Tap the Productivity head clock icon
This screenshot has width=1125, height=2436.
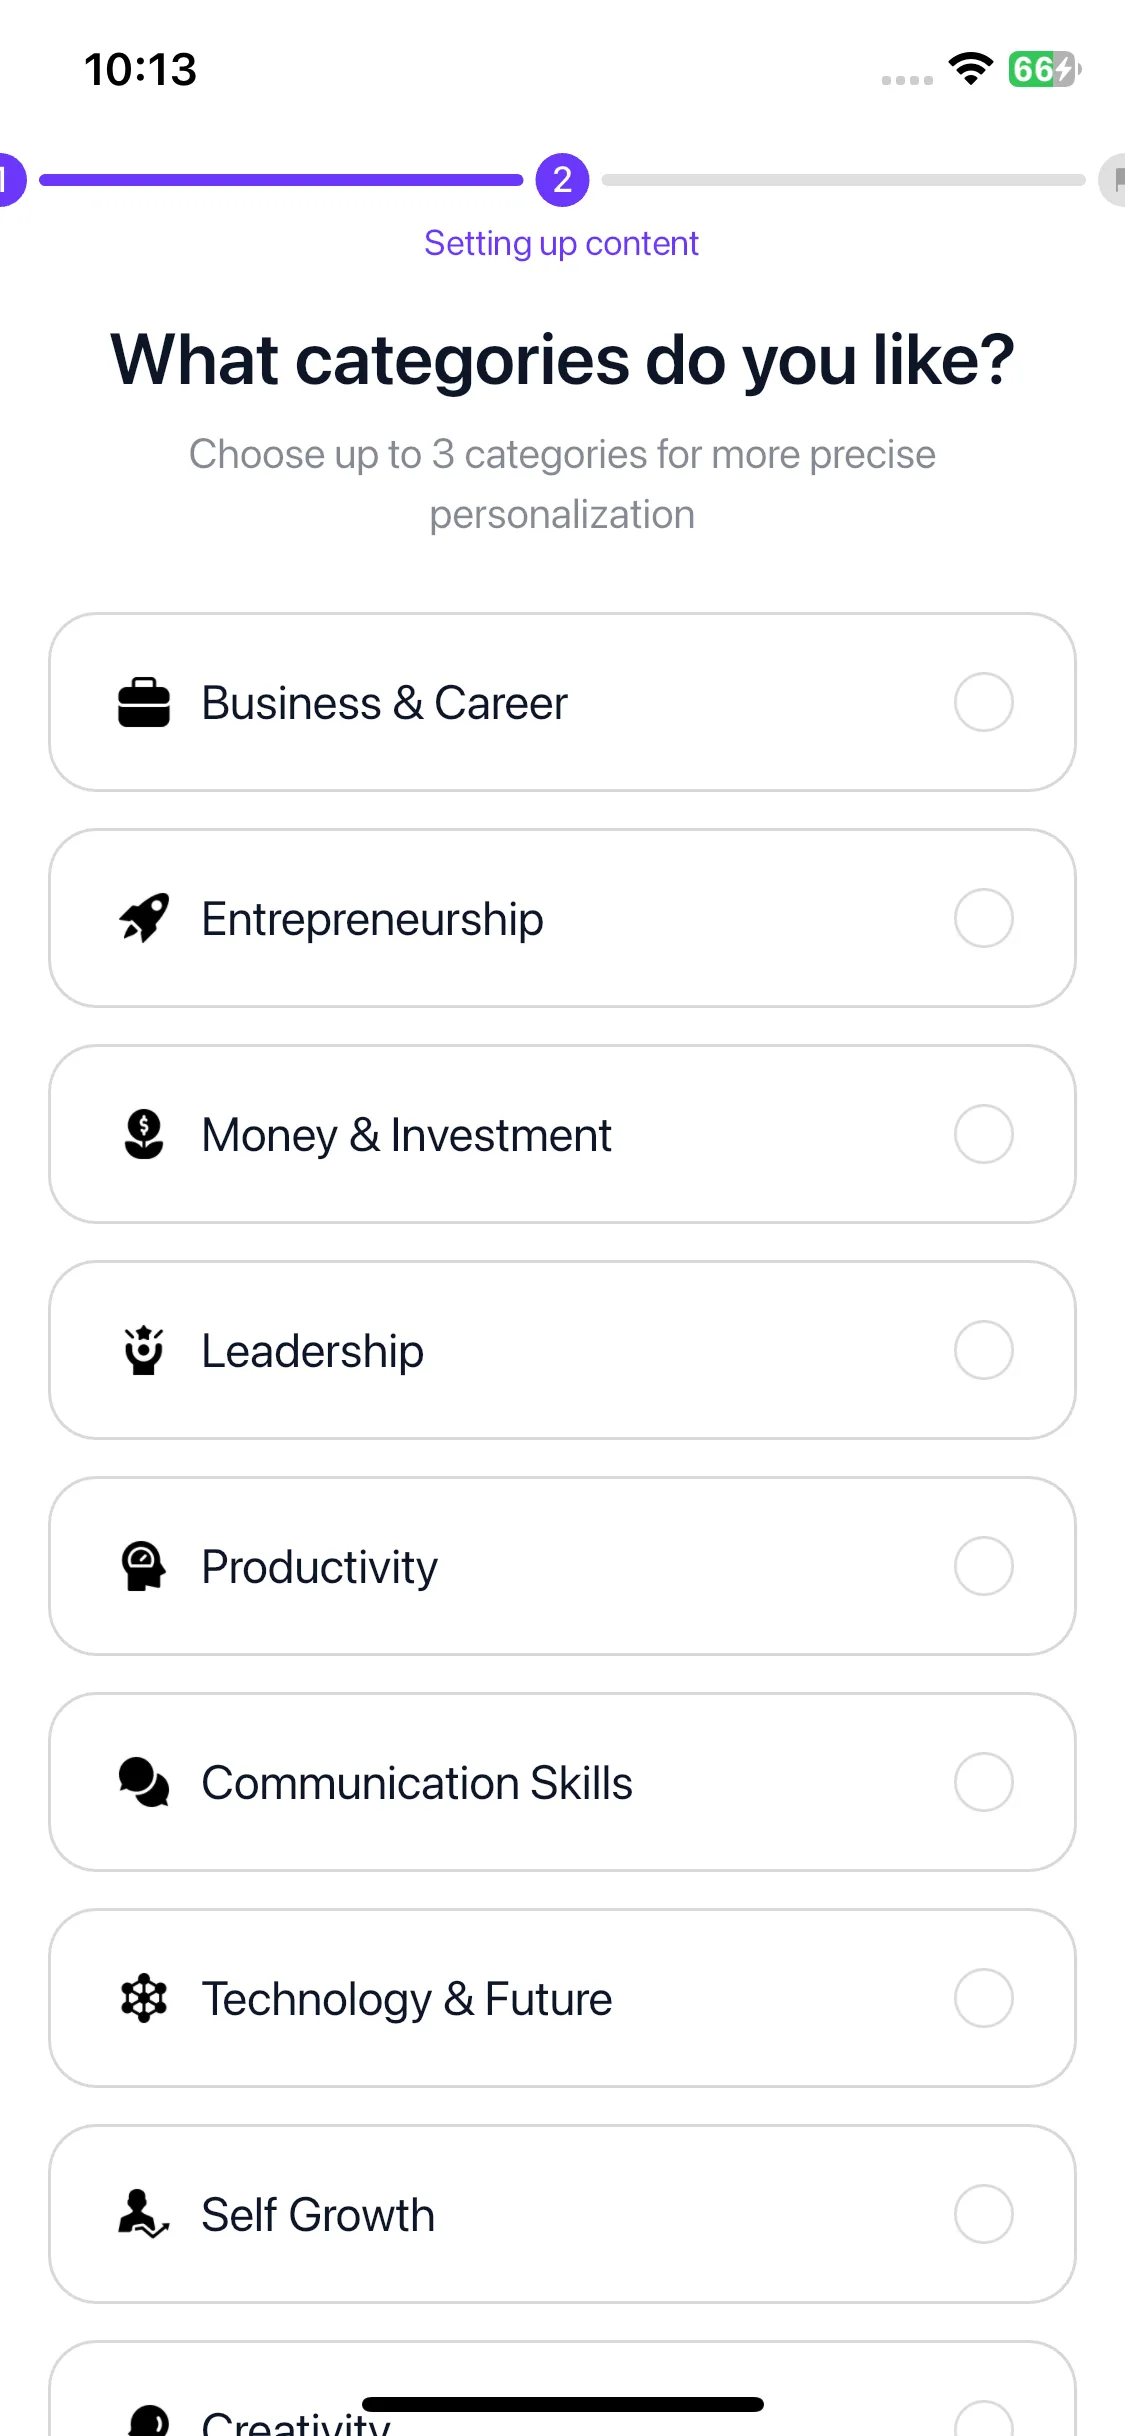coord(144,1566)
